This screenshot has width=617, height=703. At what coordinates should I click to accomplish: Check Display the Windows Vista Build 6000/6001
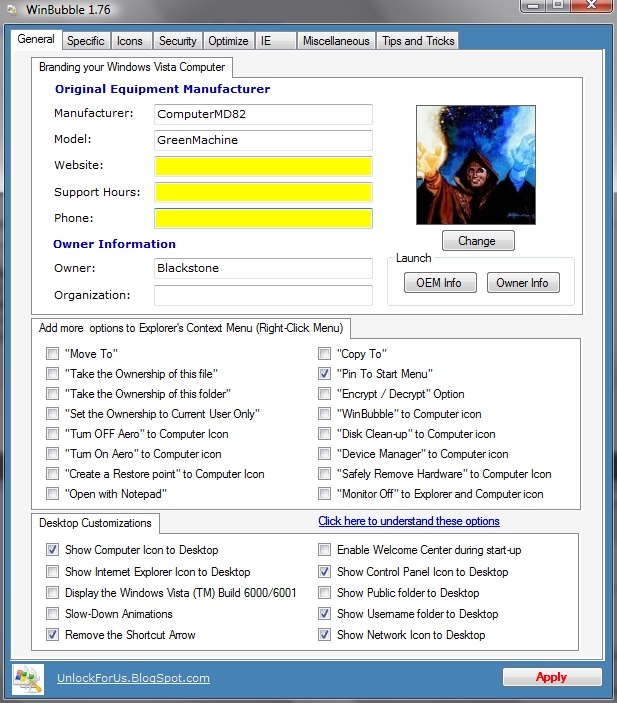[x=52, y=593]
